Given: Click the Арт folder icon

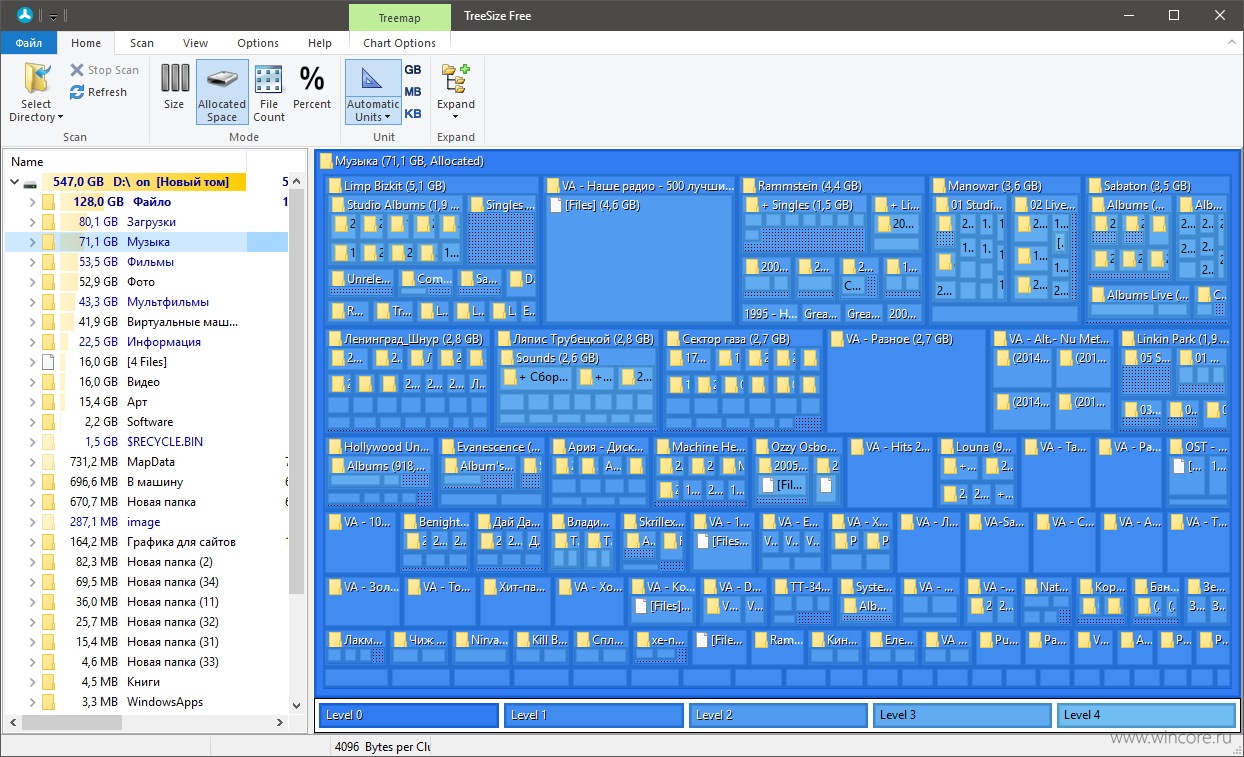Looking at the screenshot, I should 48,402.
